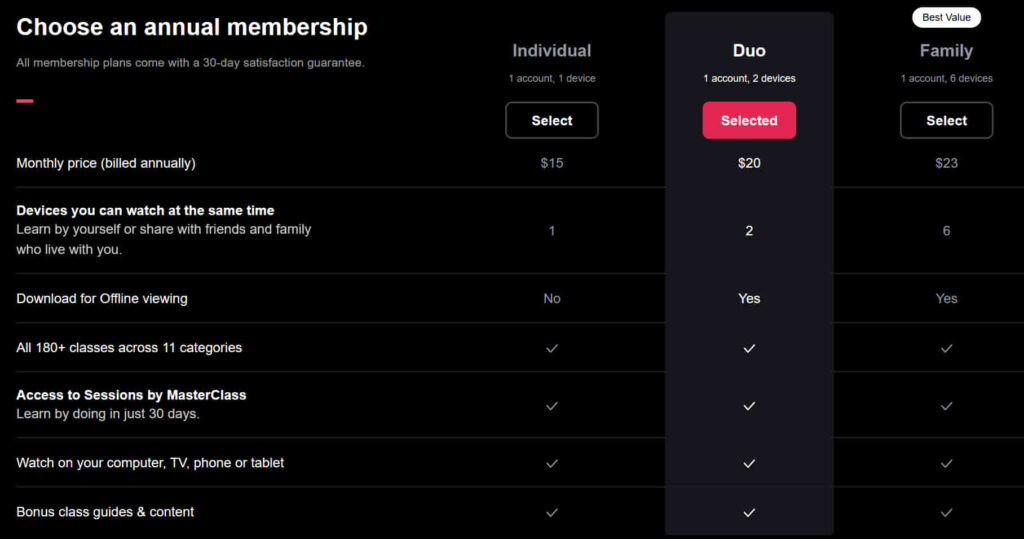Click Family checkmark for Bonus class guides
Image resolution: width=1024 pixels, height=539 pixels.
click(946, 512)
